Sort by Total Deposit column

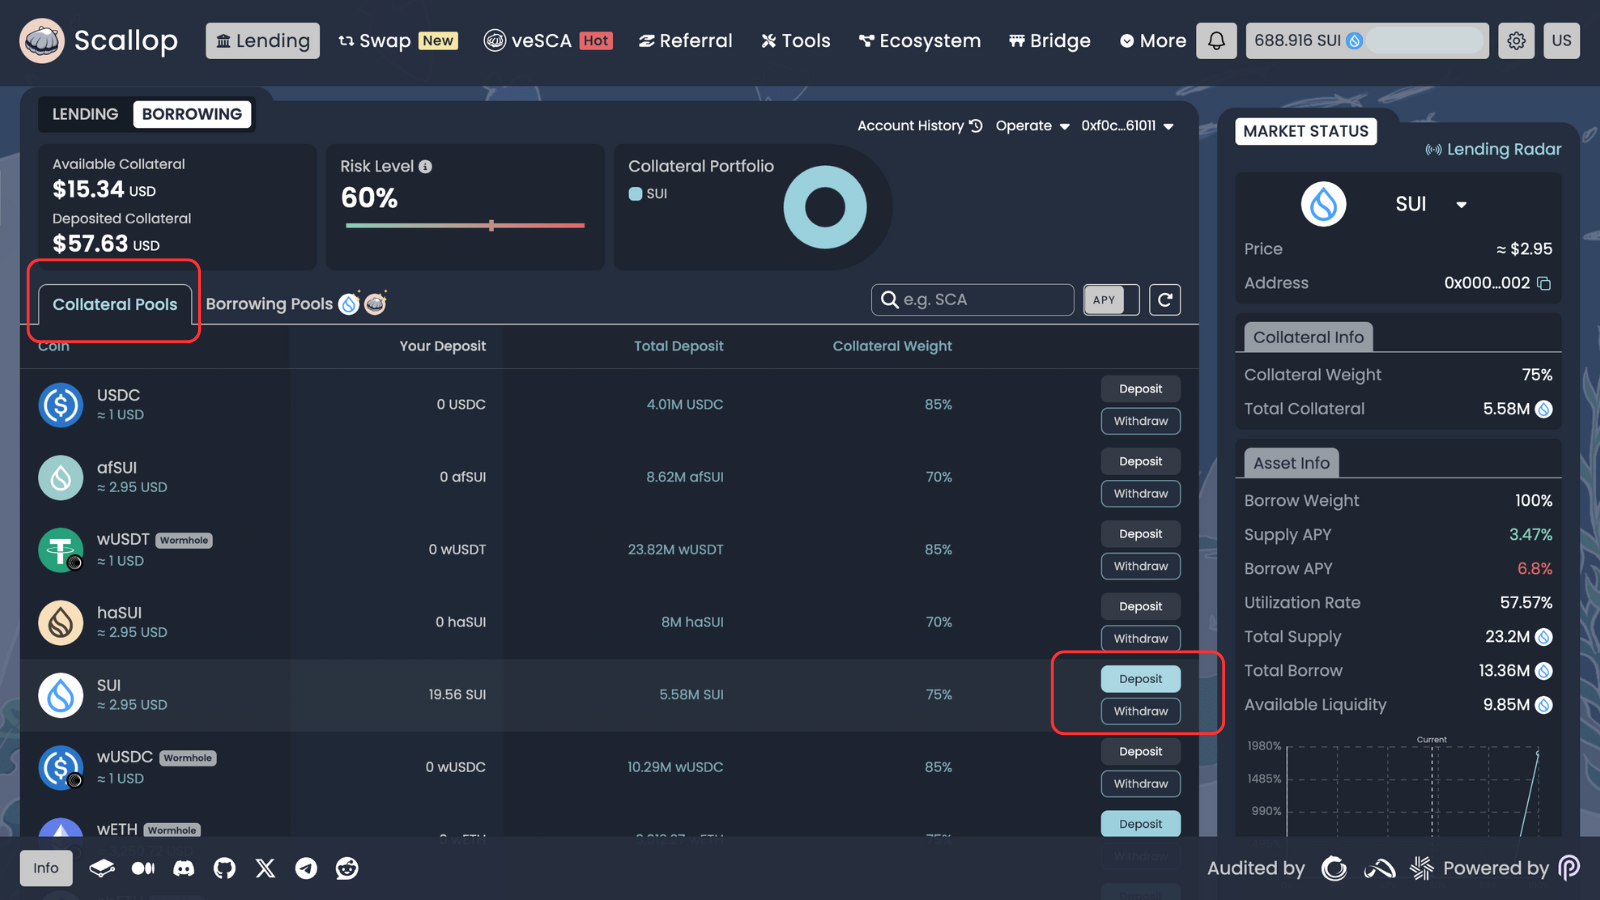click(678, 346)
